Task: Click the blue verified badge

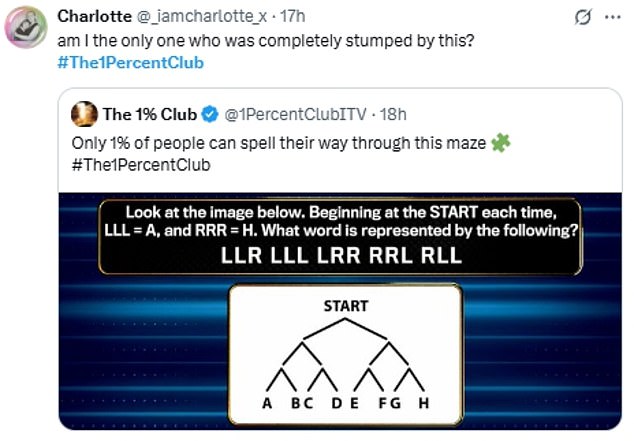Action: point(211,115)
